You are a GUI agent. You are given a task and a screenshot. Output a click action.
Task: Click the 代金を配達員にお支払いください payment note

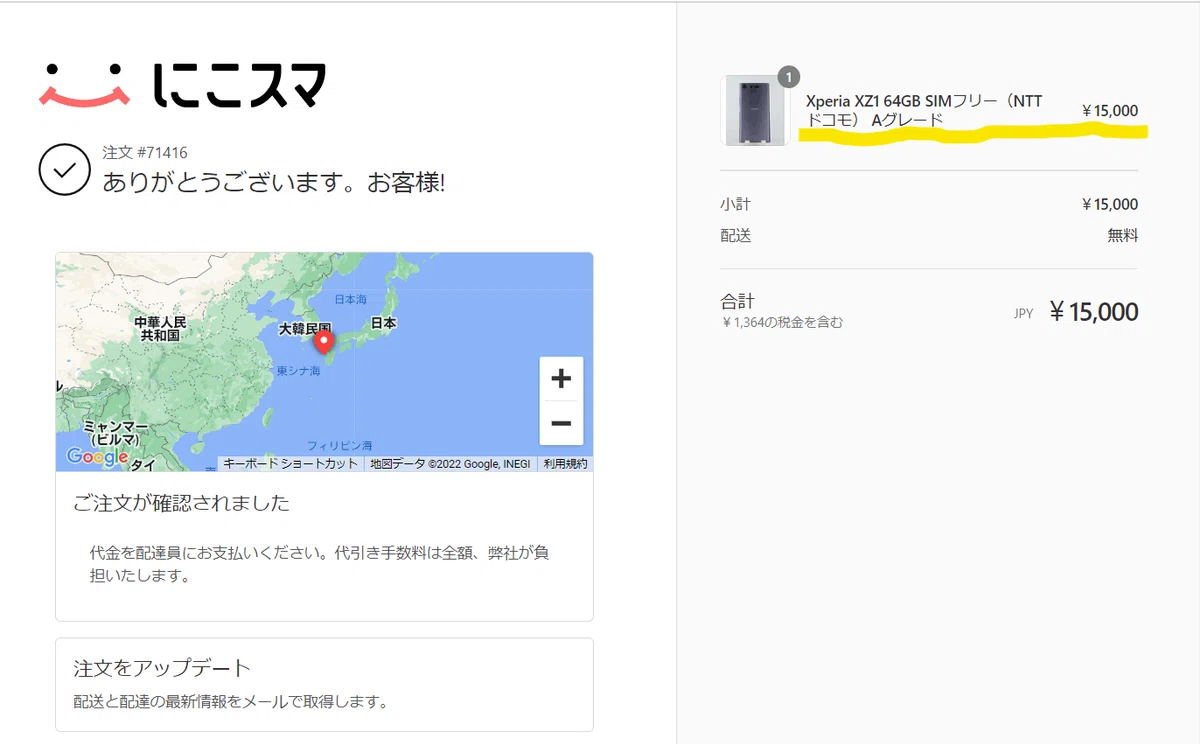pos(319,564)
